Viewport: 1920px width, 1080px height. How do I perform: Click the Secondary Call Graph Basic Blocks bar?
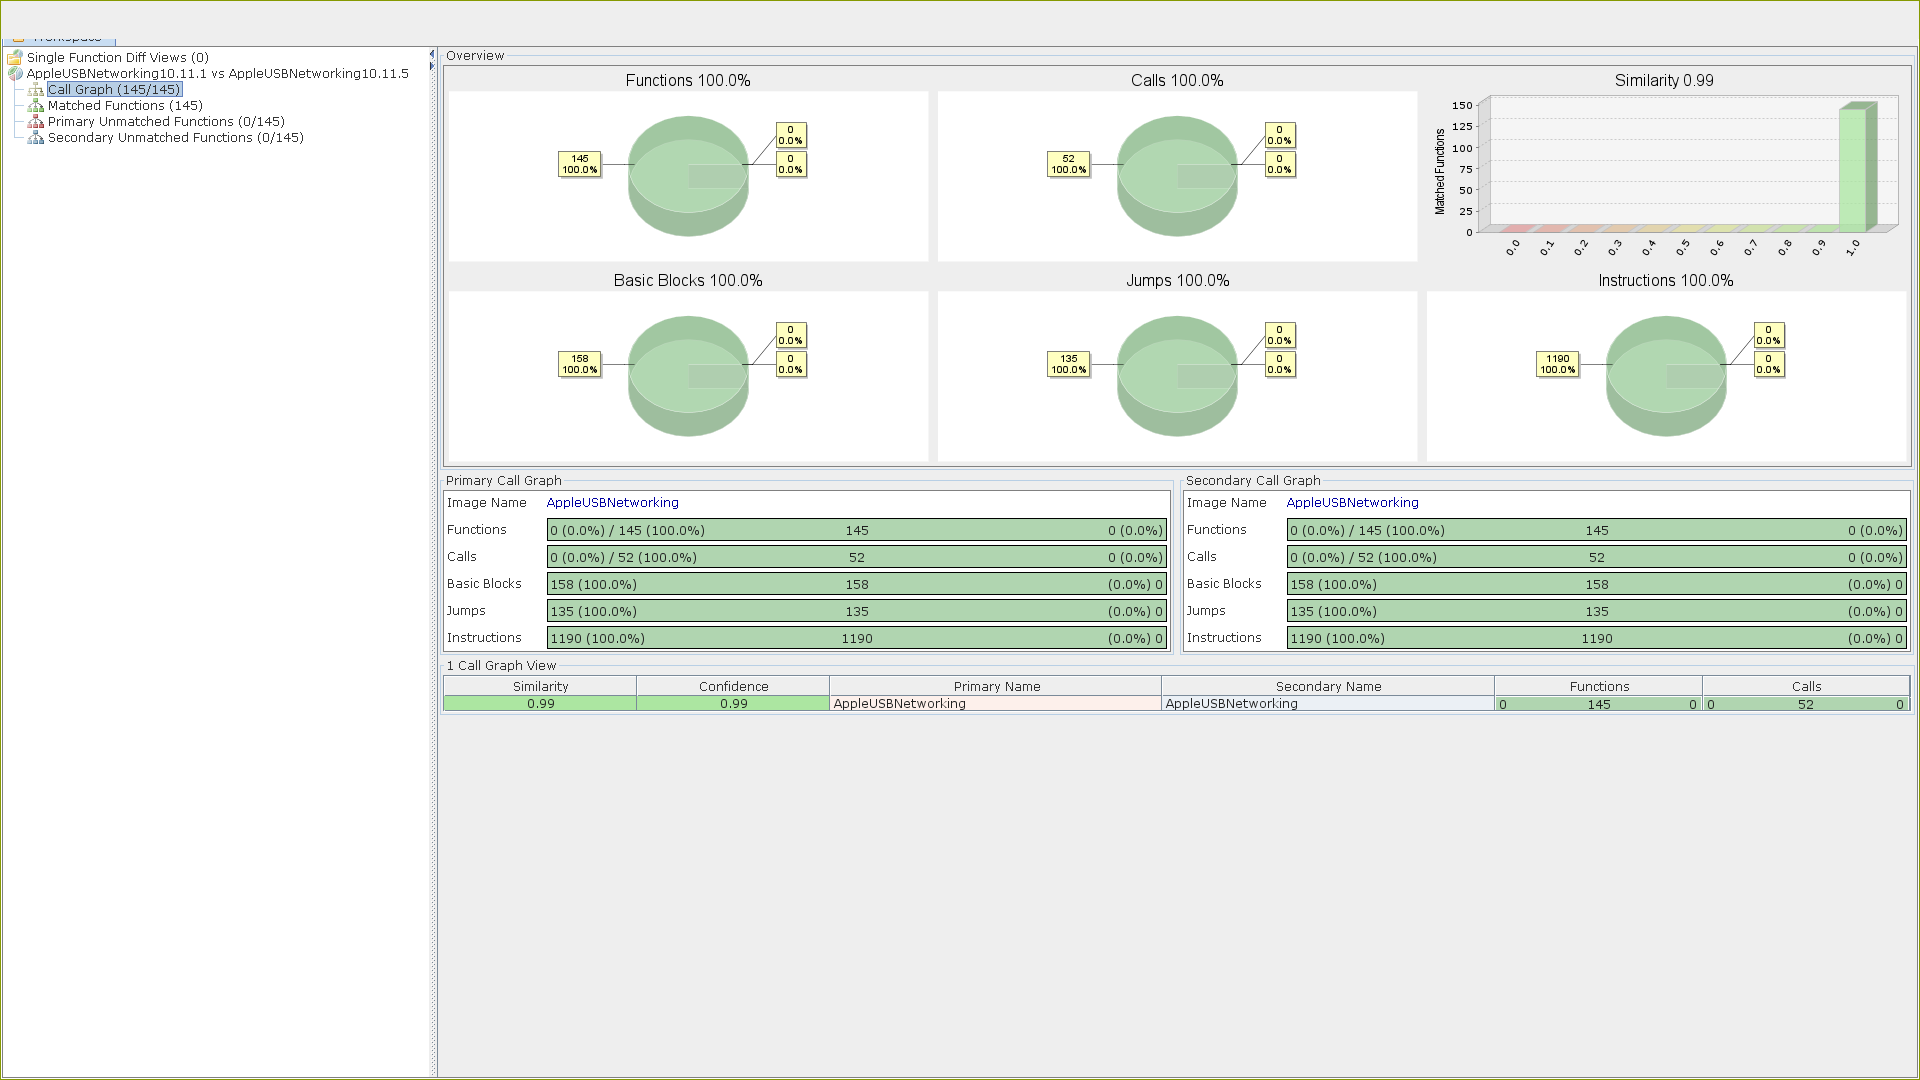pyautogui.click(x=1597, y=584)
